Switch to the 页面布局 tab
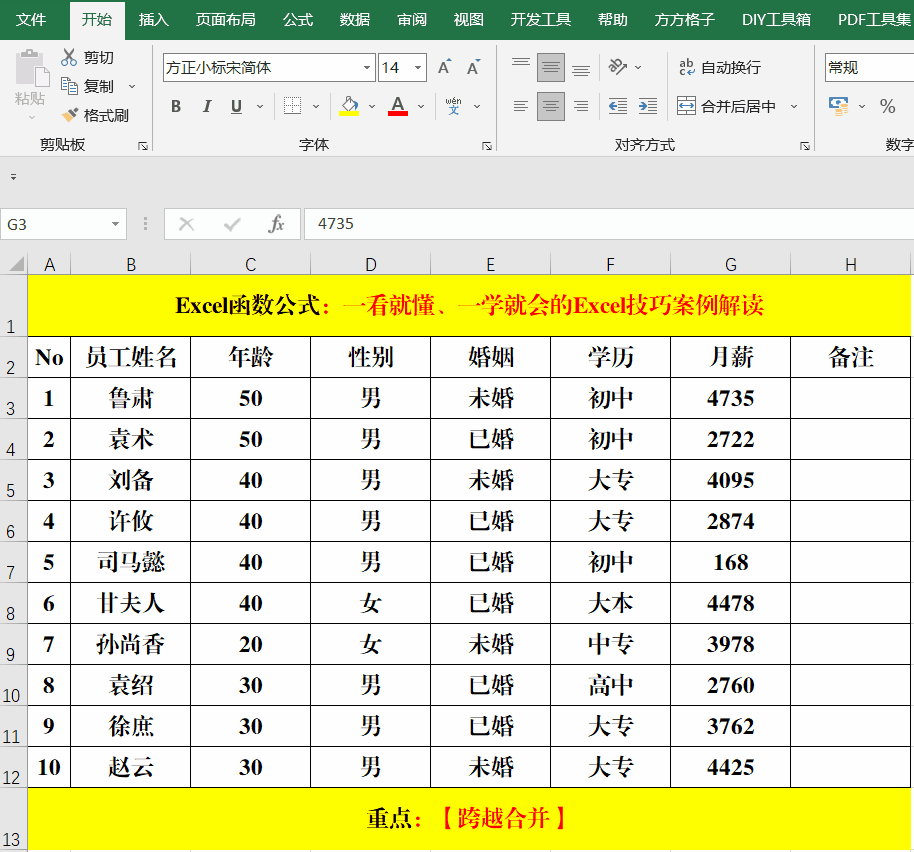This screenshot has width=914, height=852. [x=226, y=20]
